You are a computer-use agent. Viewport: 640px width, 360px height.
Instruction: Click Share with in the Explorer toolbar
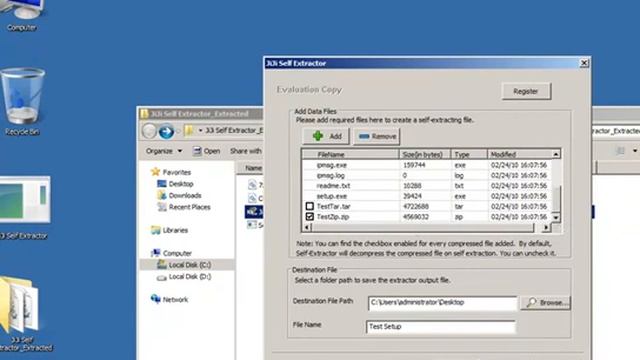(x=246, y=151)
